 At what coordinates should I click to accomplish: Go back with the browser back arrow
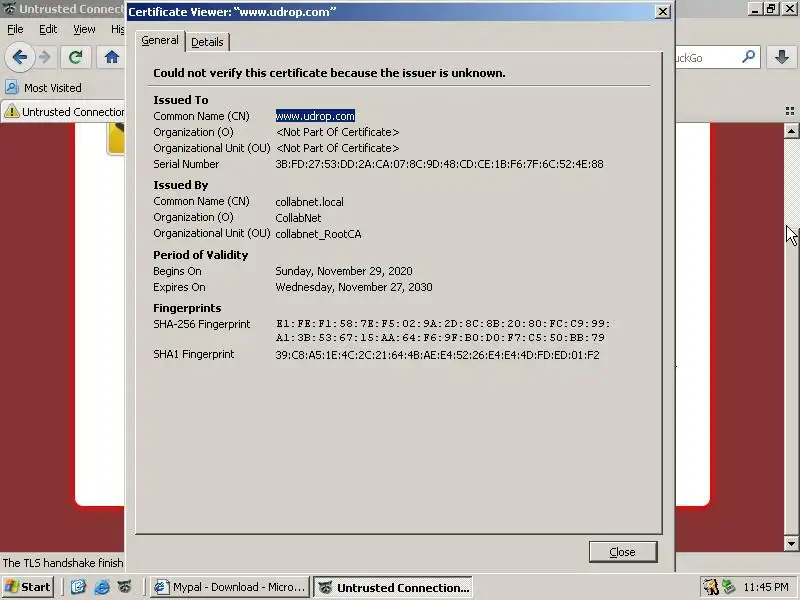(19, 57)
